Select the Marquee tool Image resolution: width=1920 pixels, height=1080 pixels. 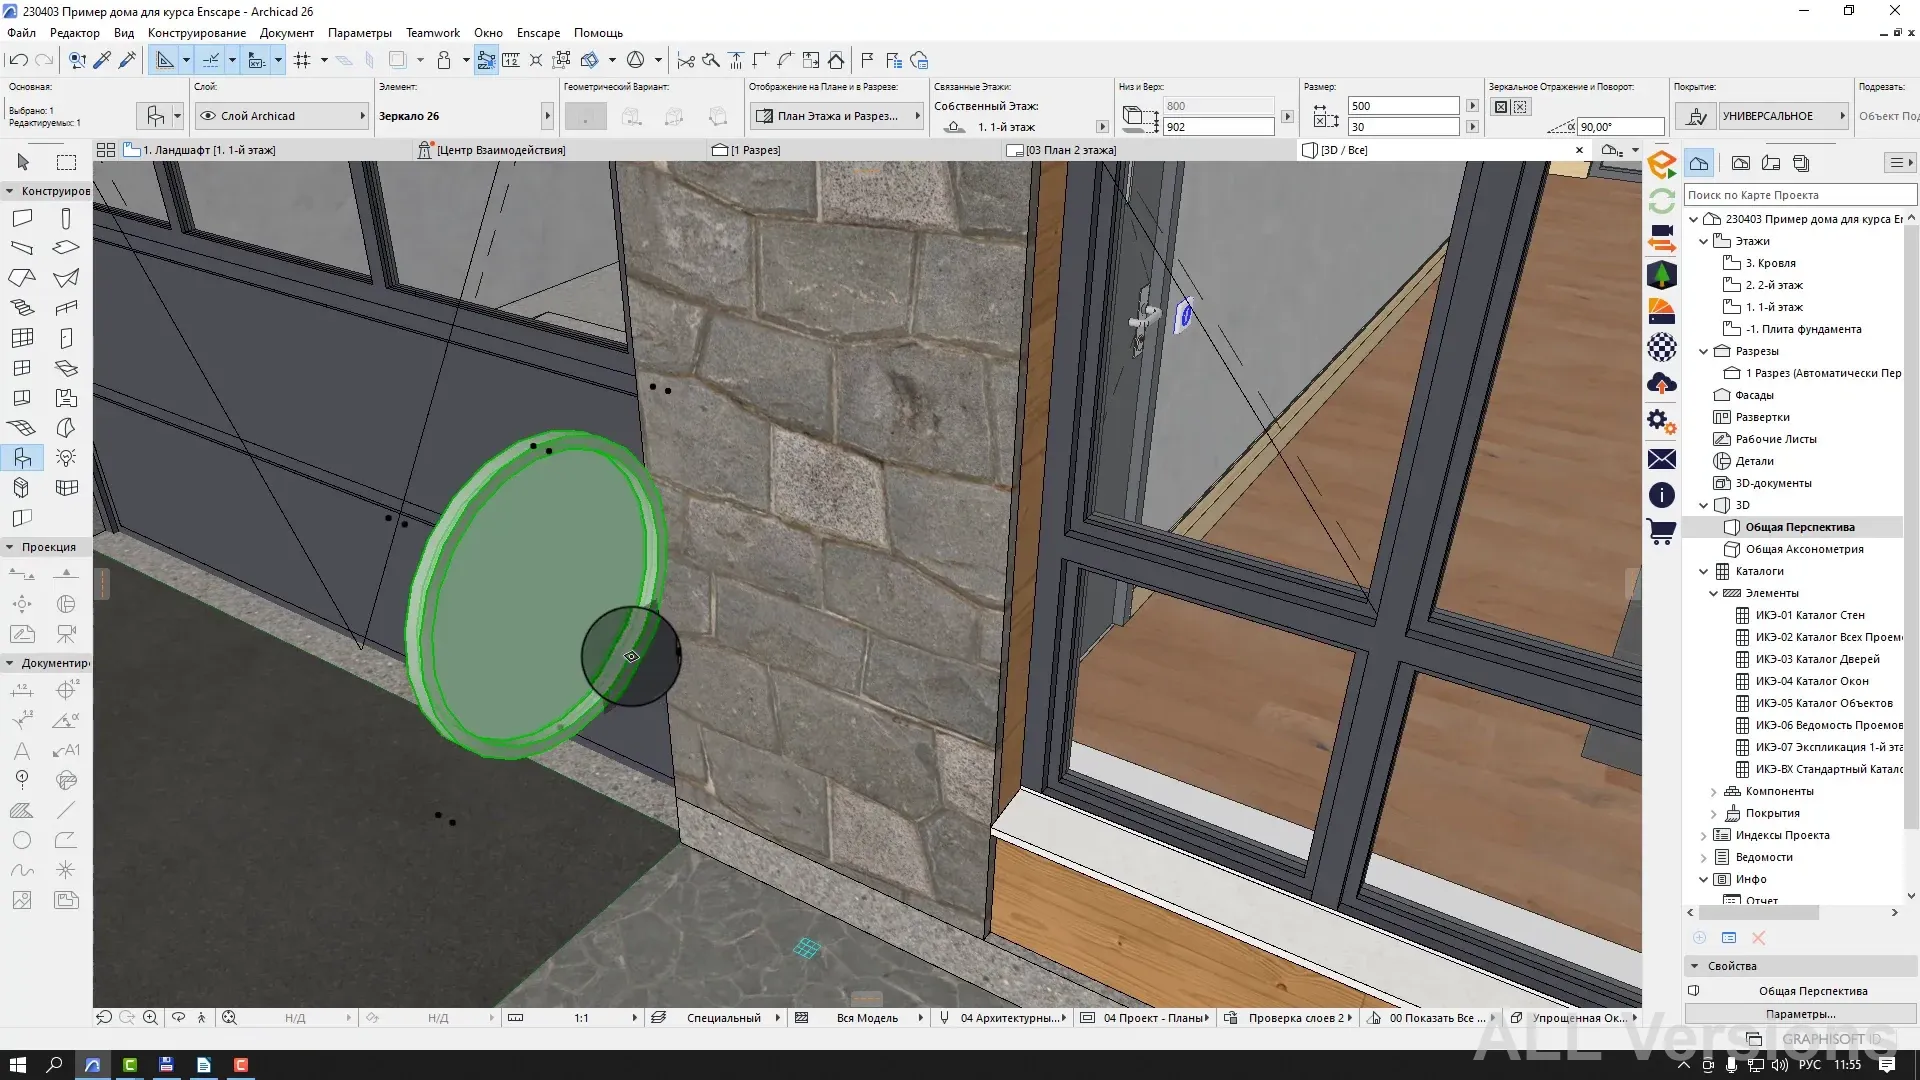[x=66, y=162]
